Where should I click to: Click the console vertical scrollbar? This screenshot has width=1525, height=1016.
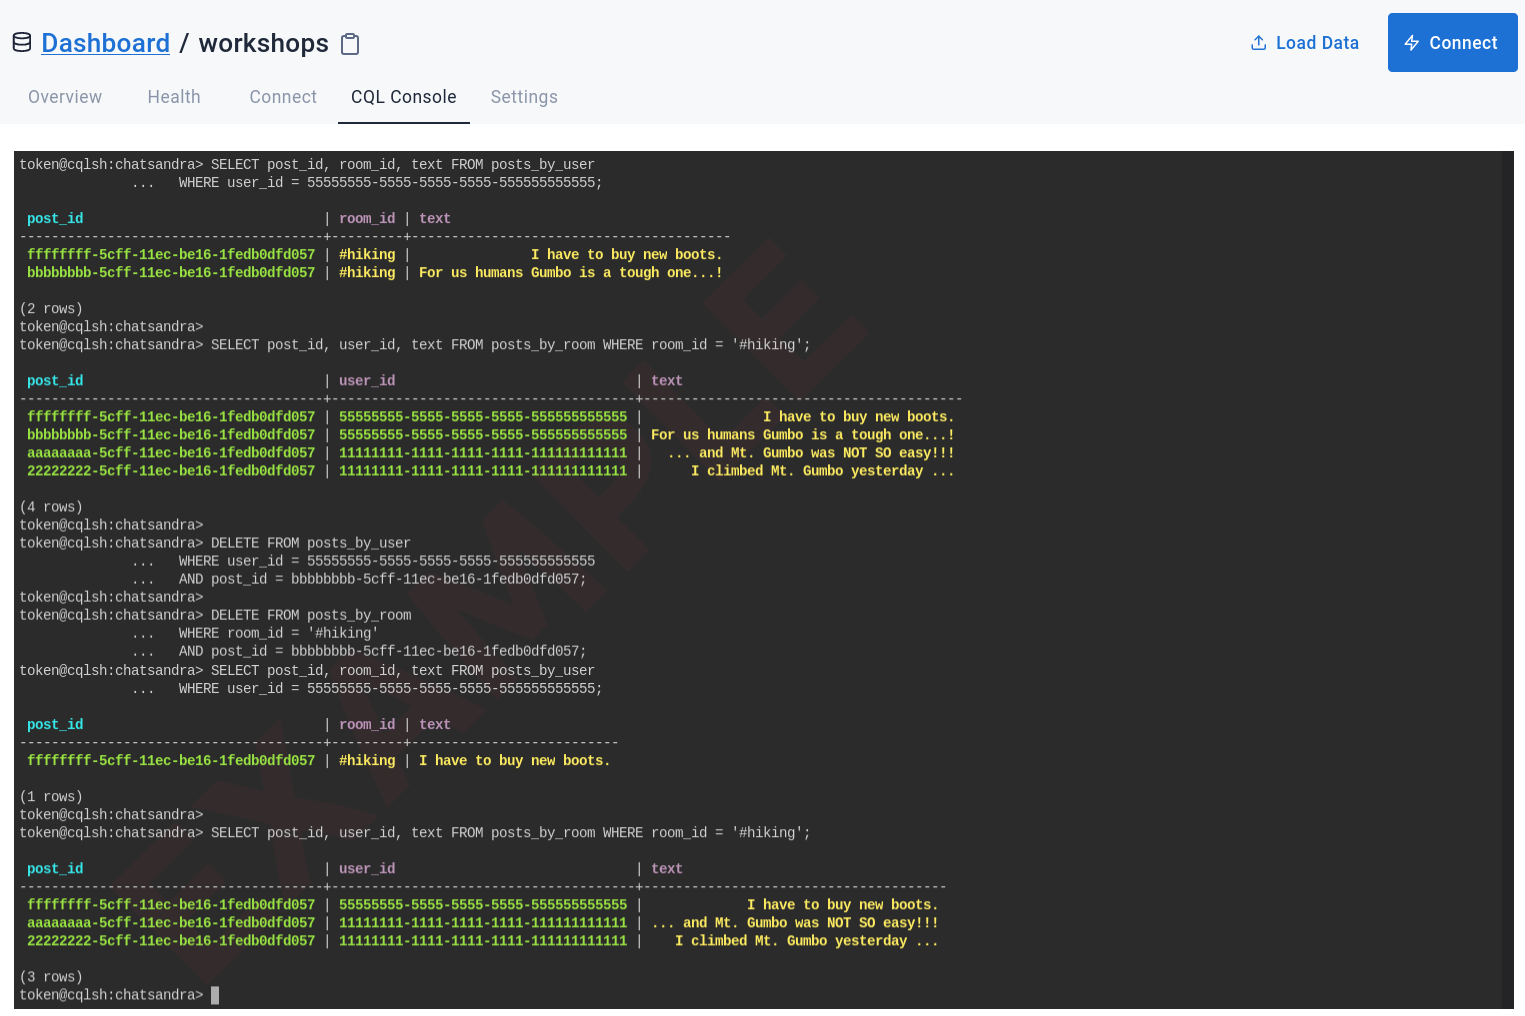coord(1507,580)
